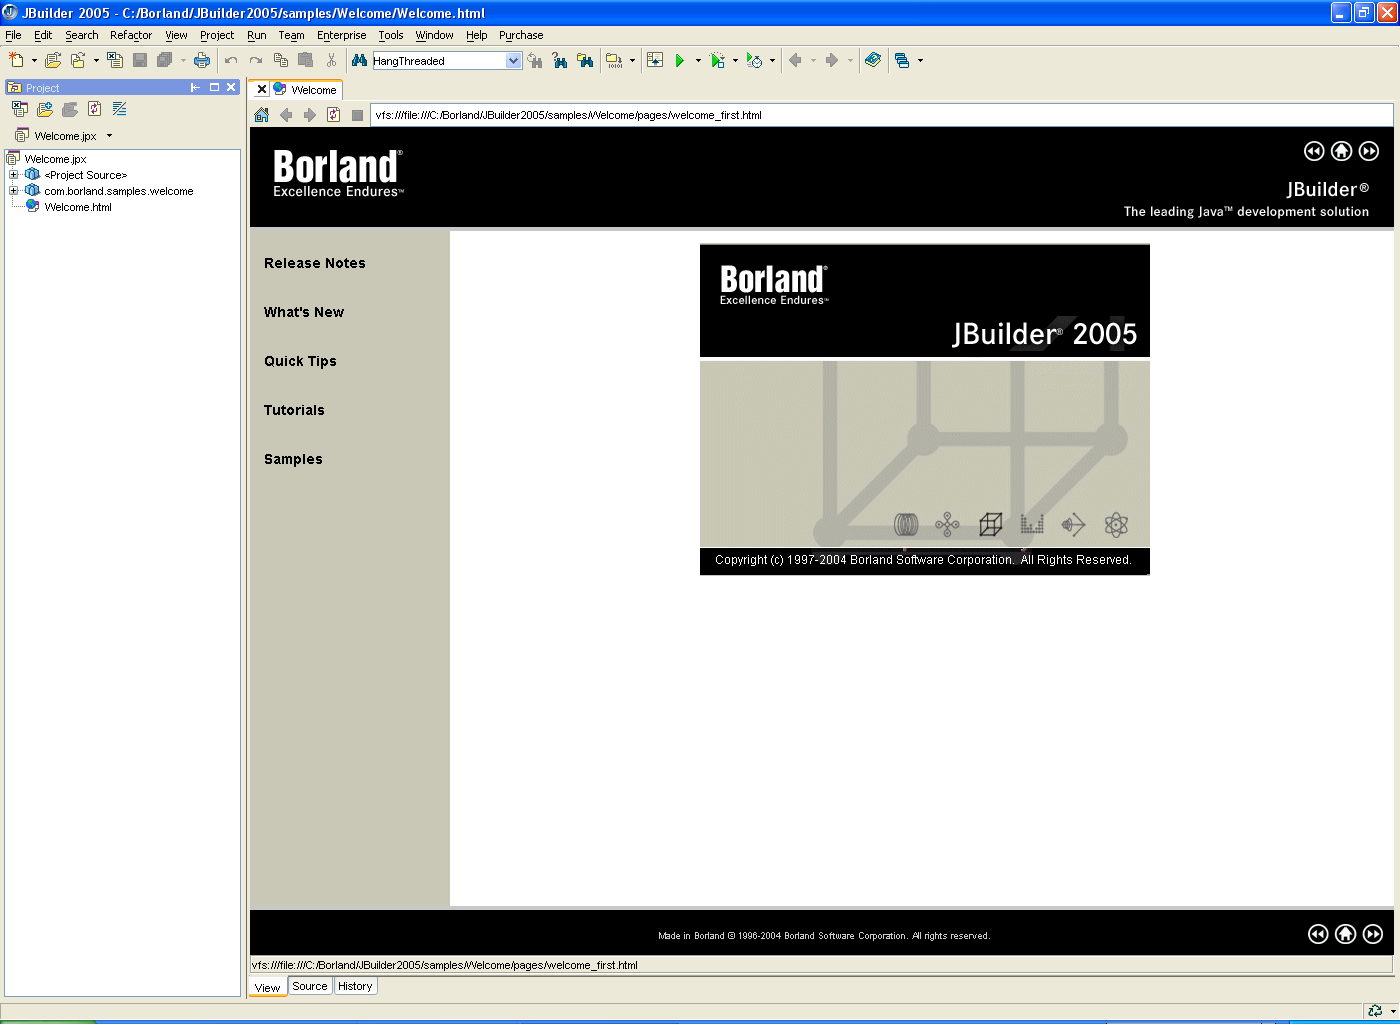Open the Team menu

tap(291, 35)
